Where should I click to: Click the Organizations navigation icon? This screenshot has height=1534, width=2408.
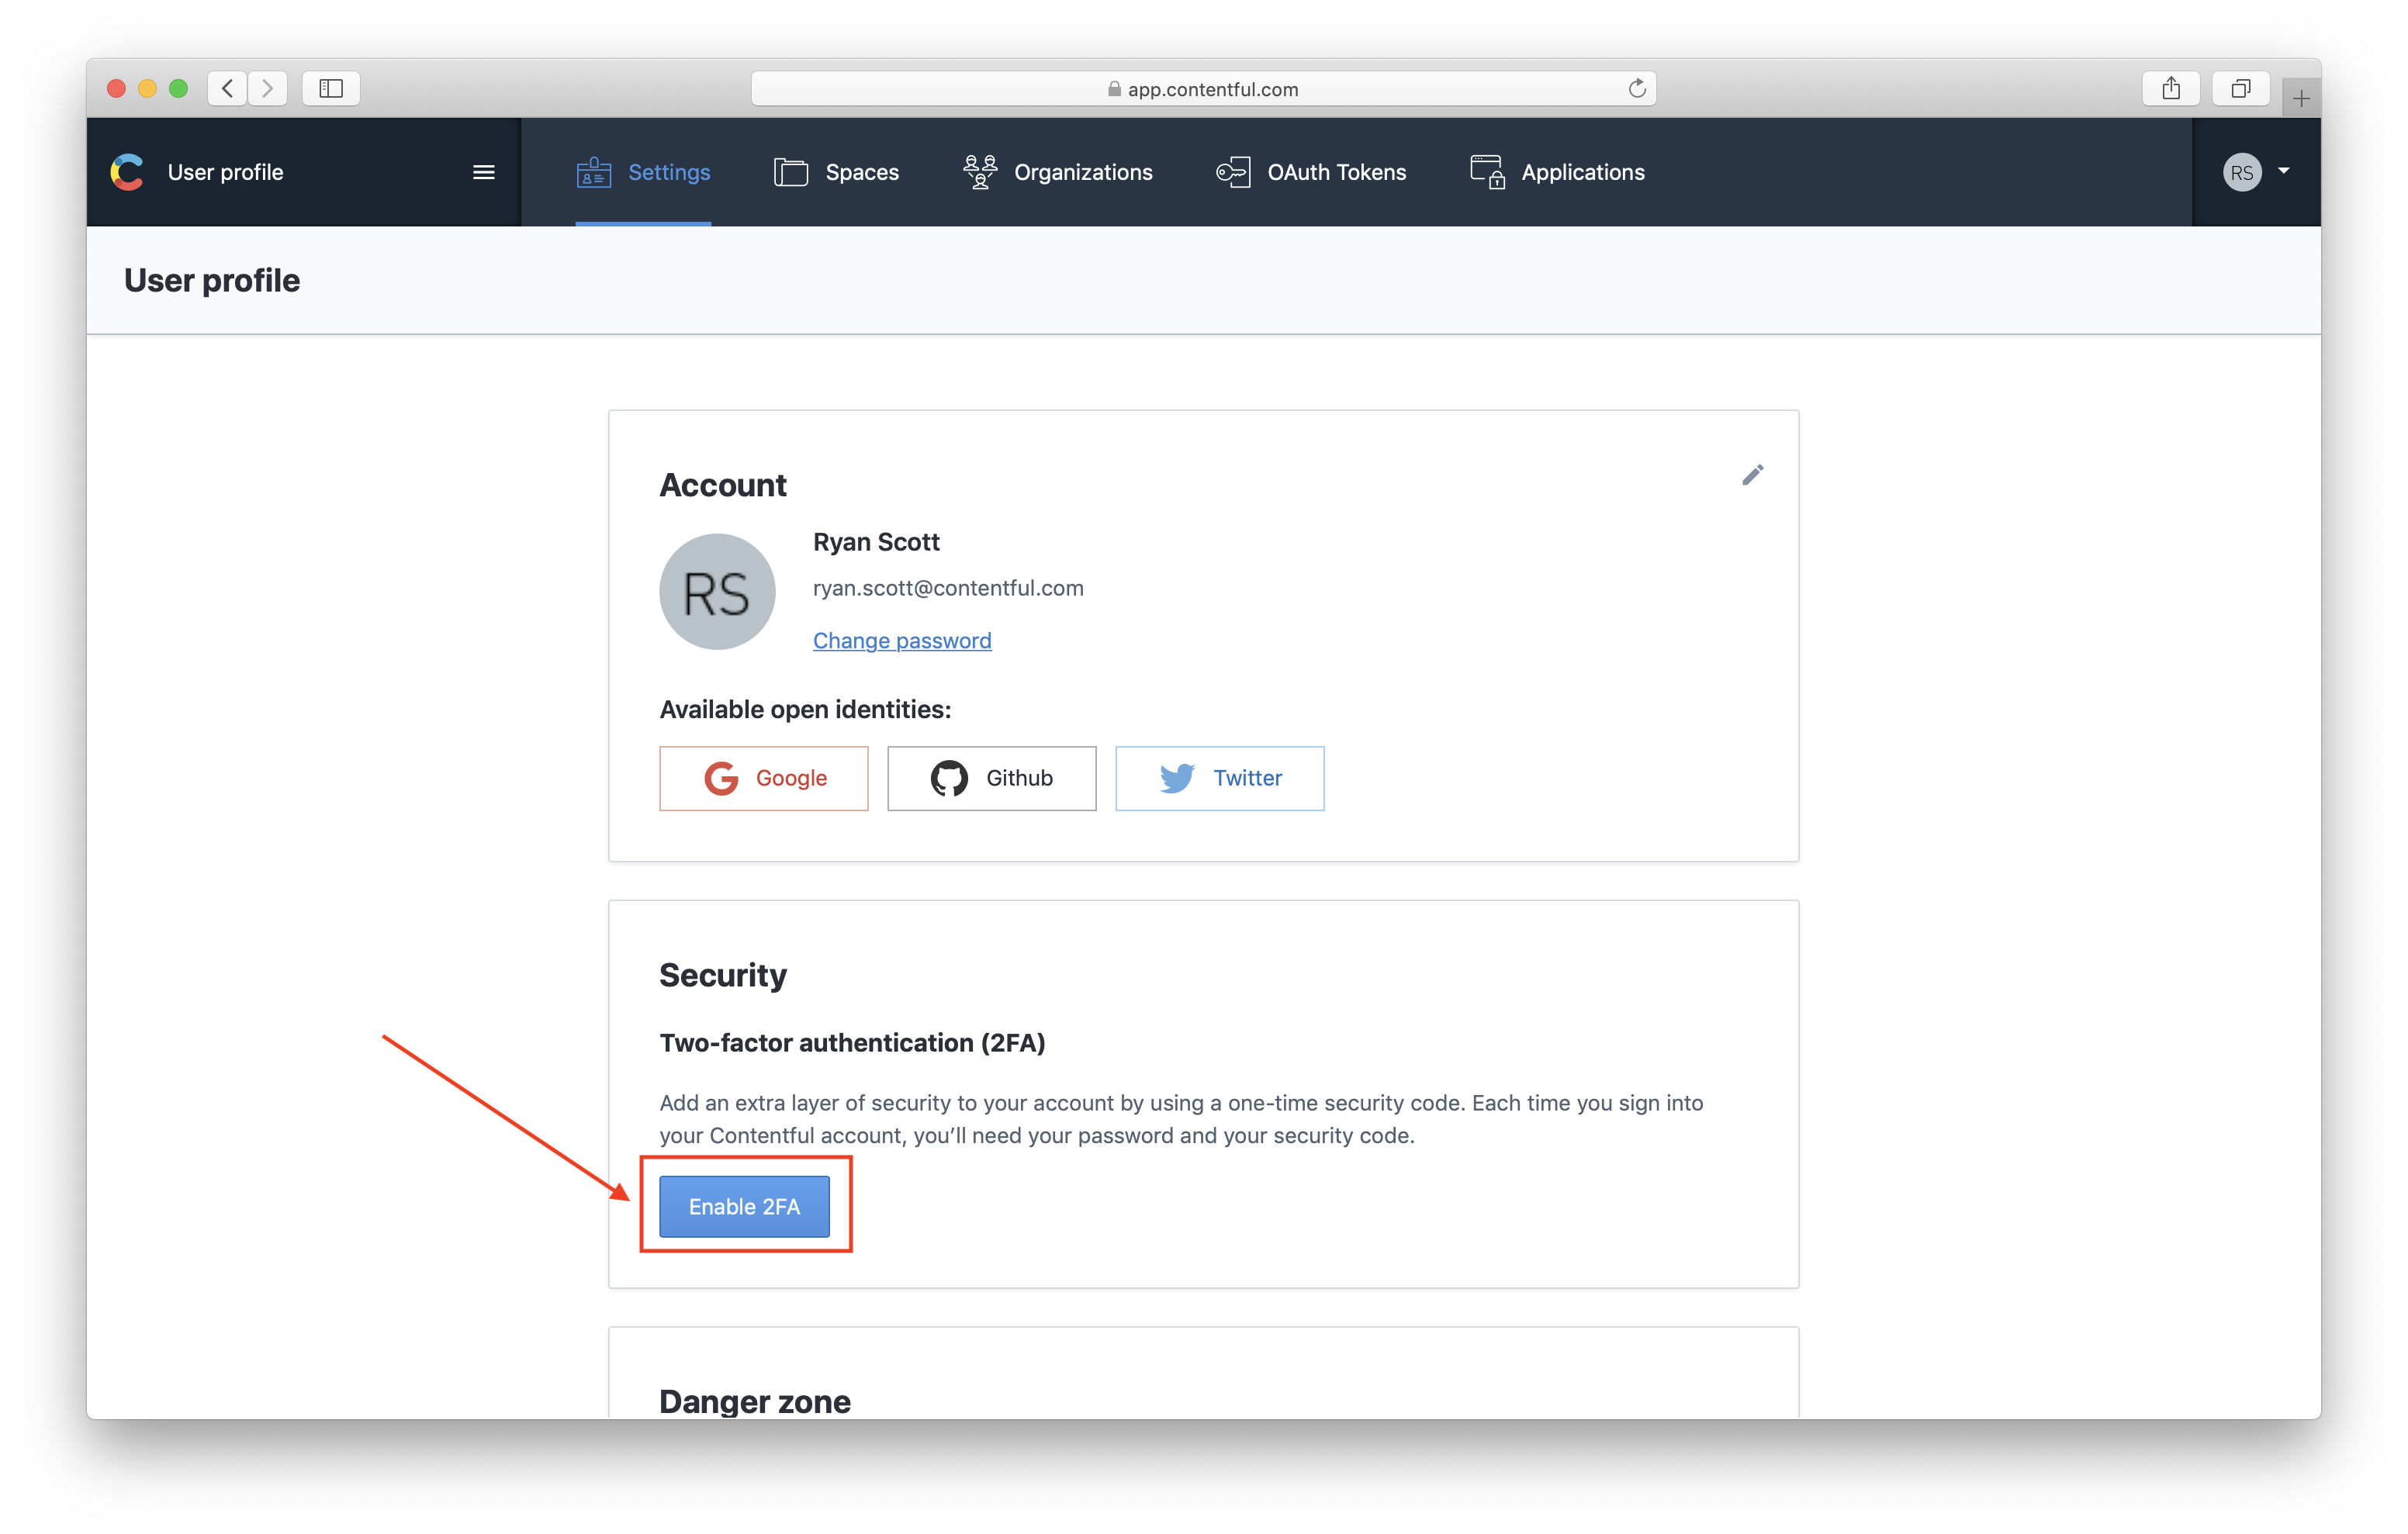979,171
